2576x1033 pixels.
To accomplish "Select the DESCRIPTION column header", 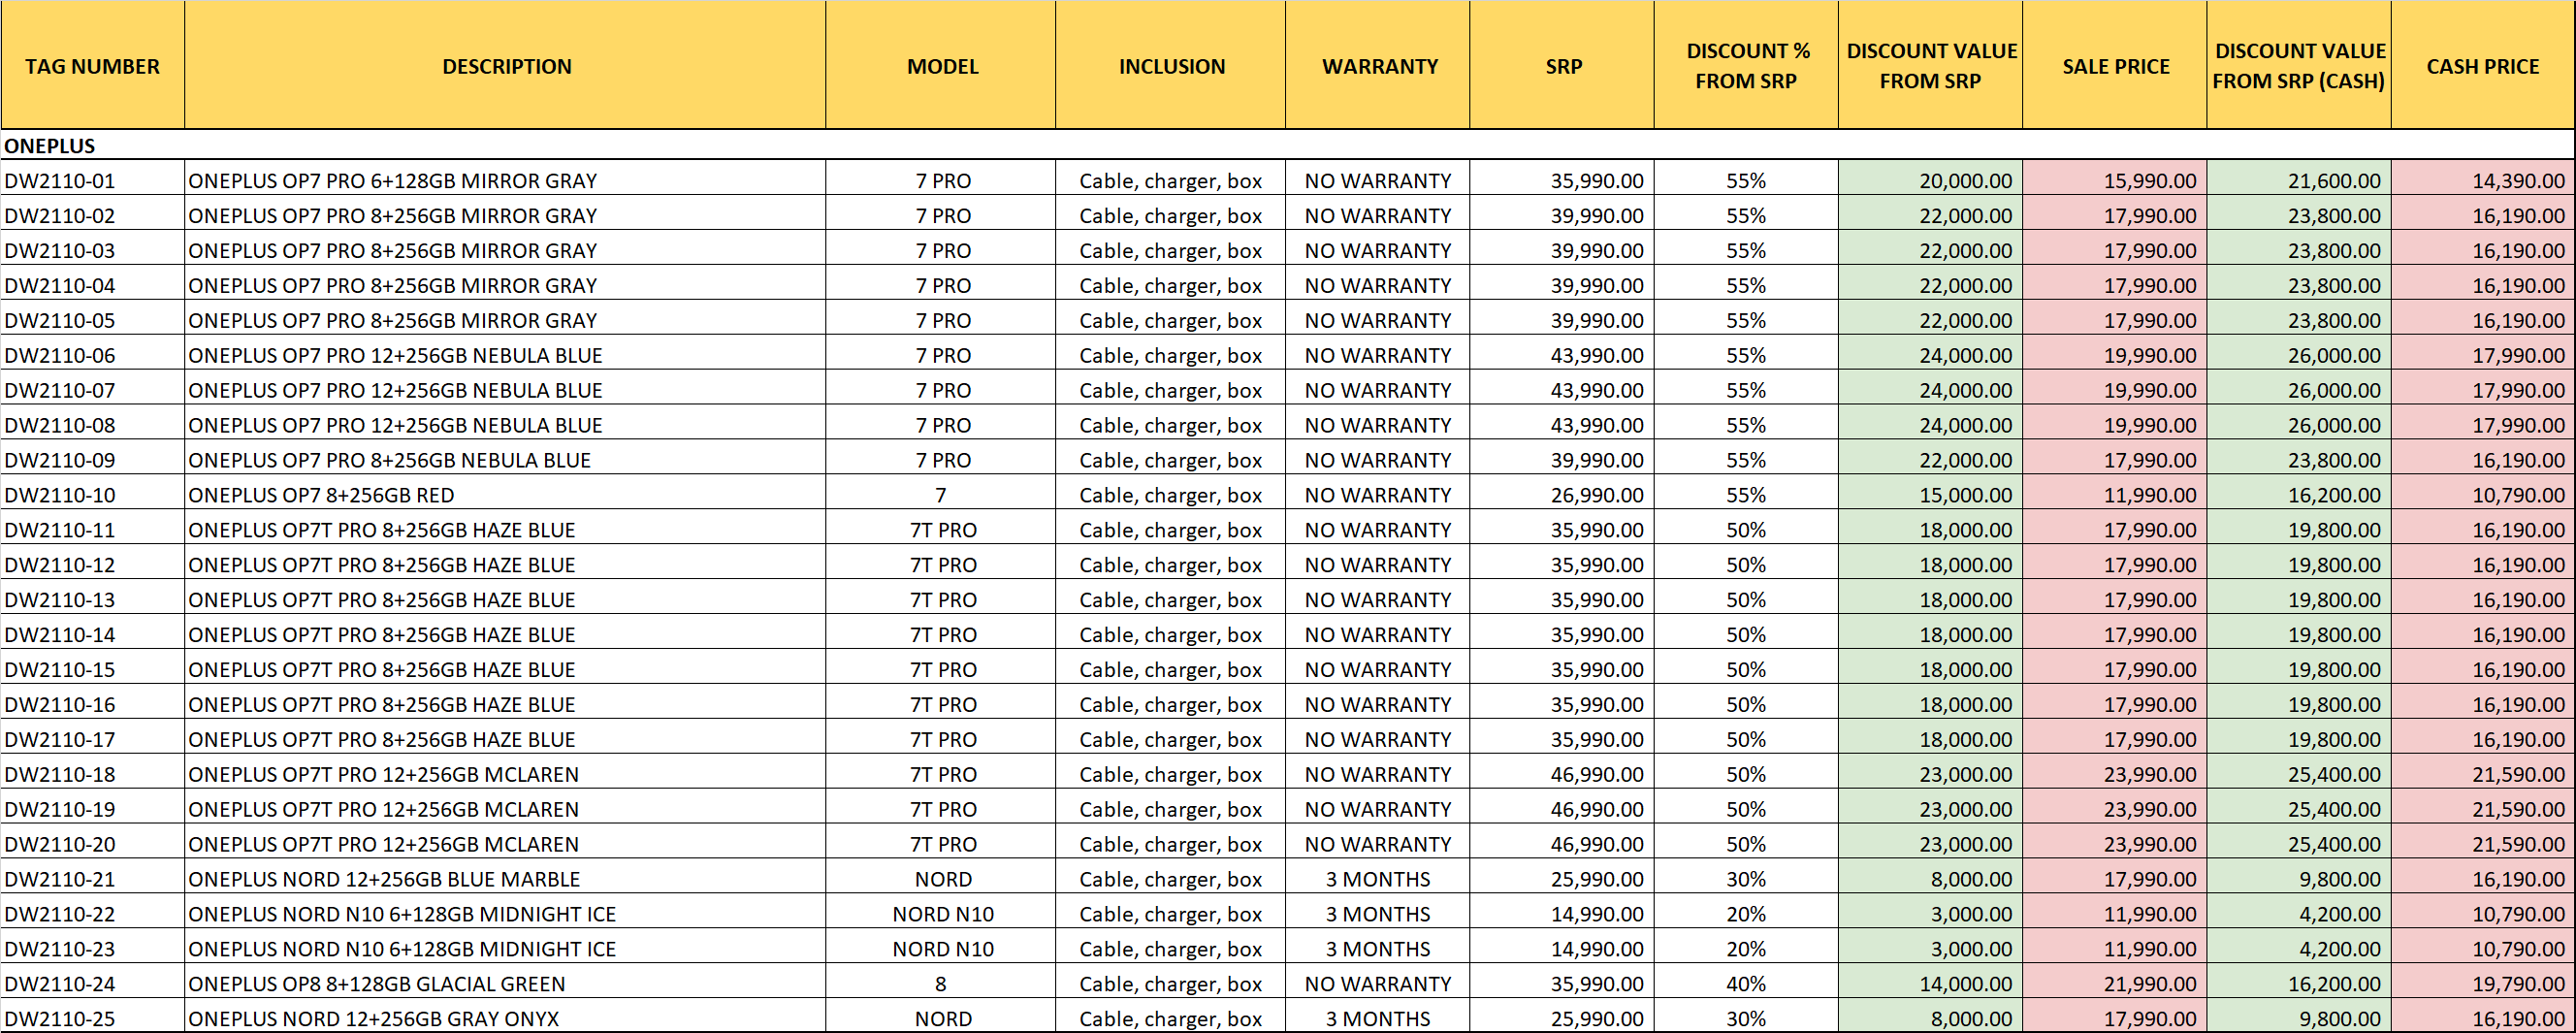I will (505, 65).
